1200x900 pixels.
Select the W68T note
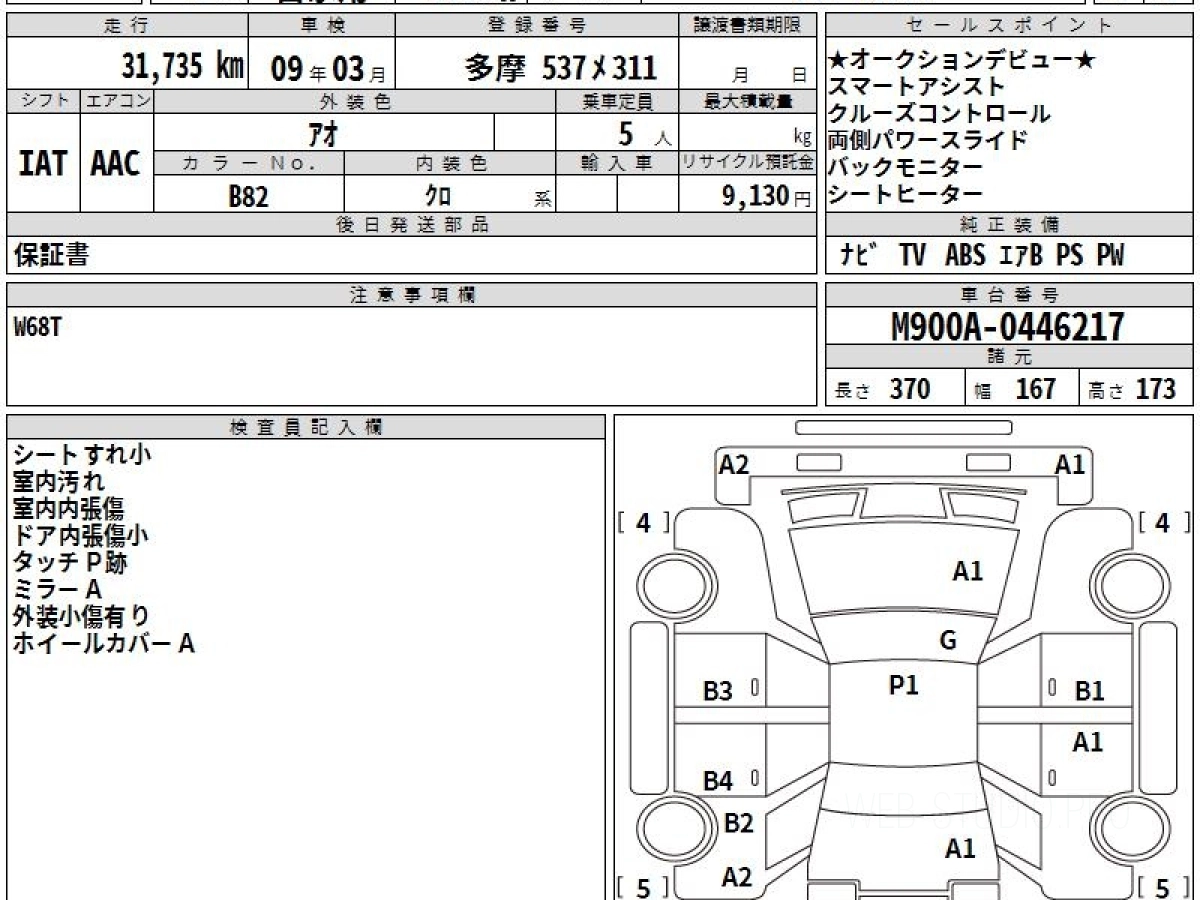click(x=37, y=327)
